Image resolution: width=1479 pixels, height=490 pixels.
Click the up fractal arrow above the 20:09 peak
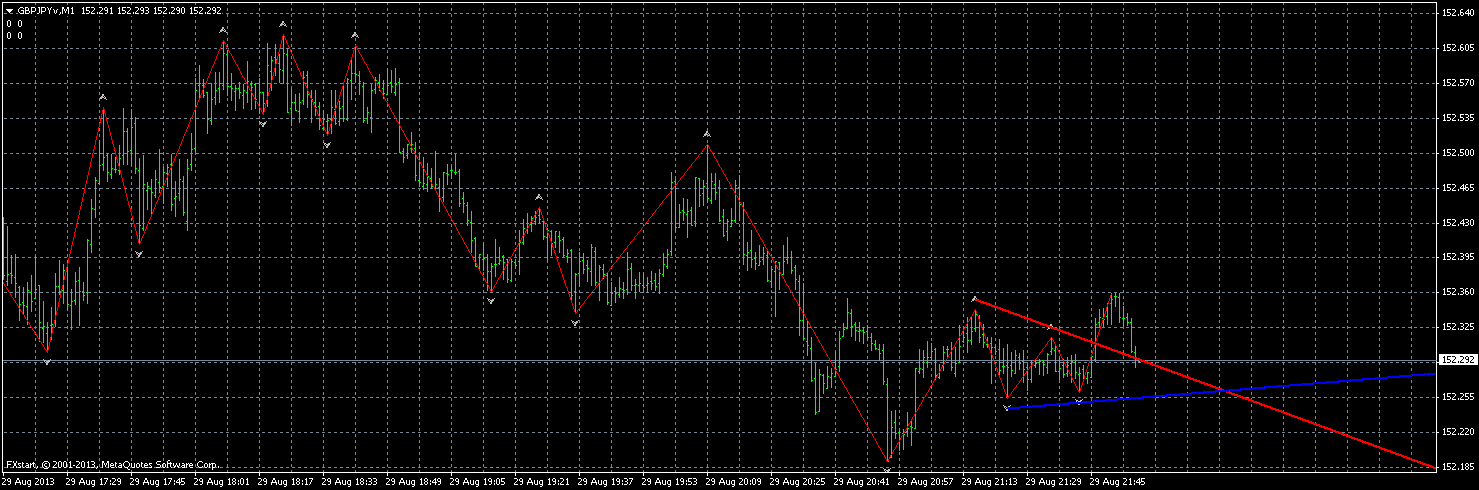(707, 133)
